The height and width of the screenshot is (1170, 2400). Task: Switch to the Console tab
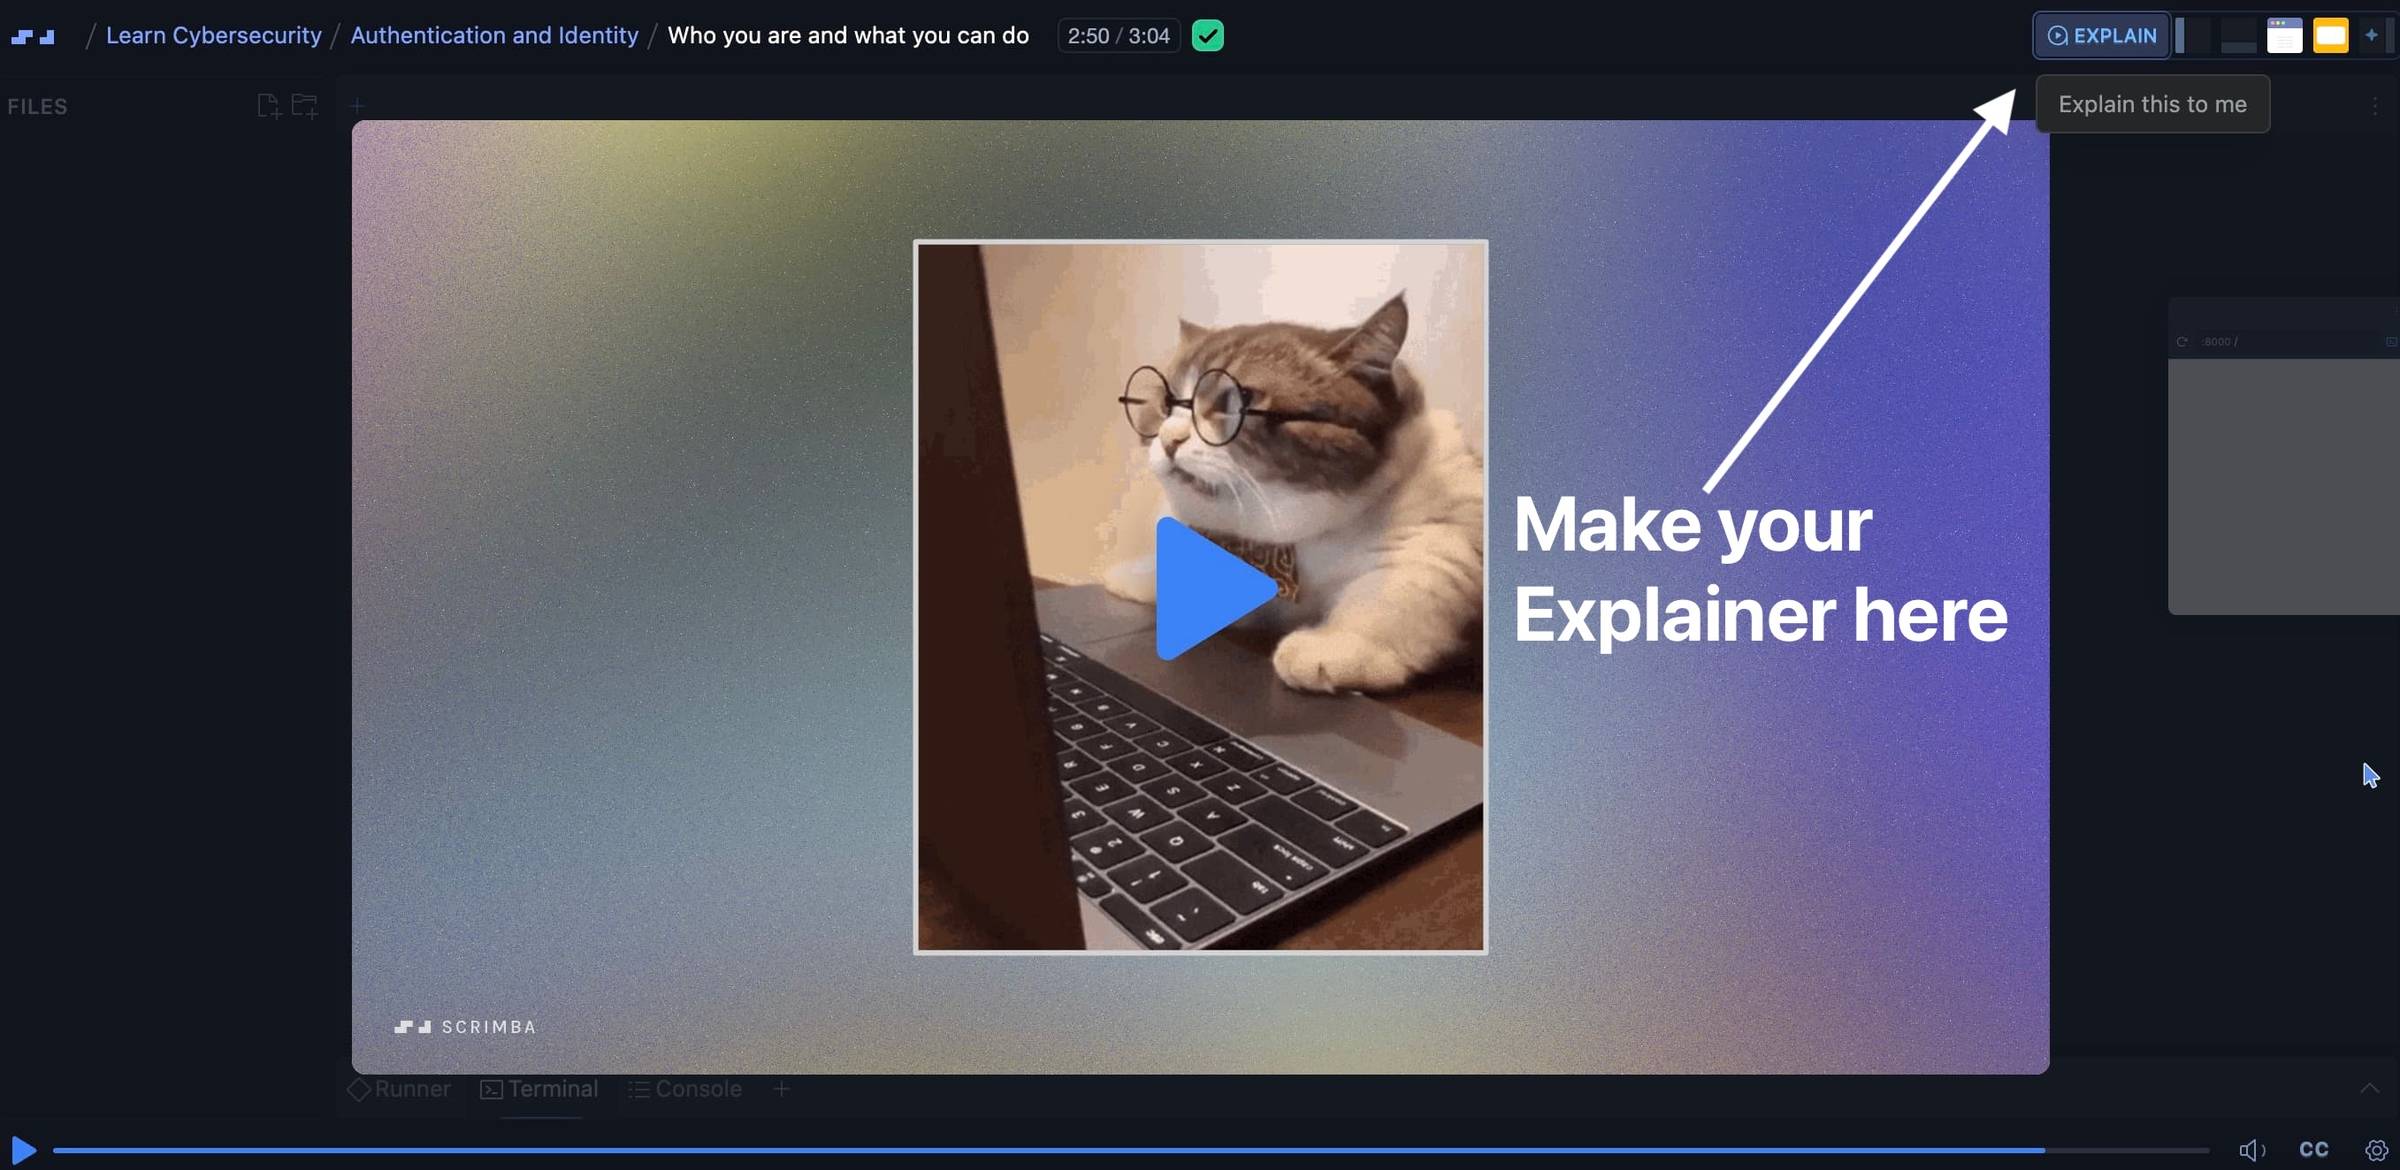coord(685,1089)
